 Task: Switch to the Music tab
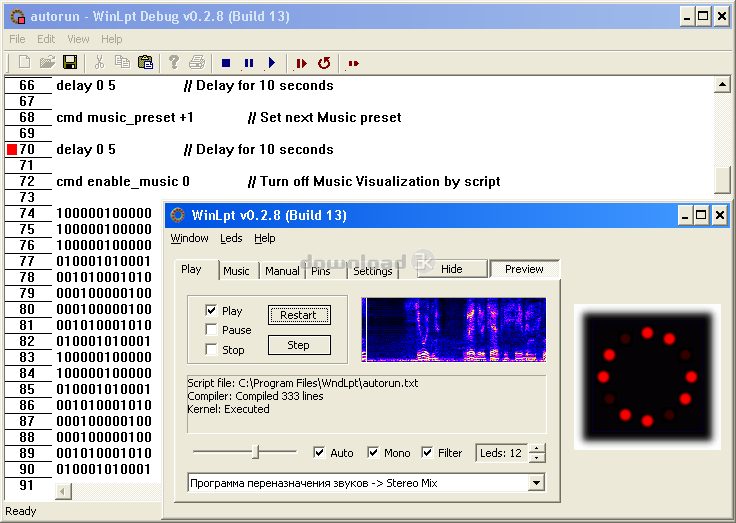tap(236, 271)
